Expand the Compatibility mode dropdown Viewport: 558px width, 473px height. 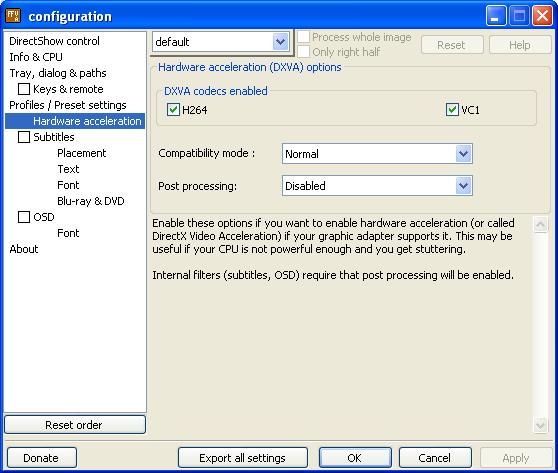[377, 154]
